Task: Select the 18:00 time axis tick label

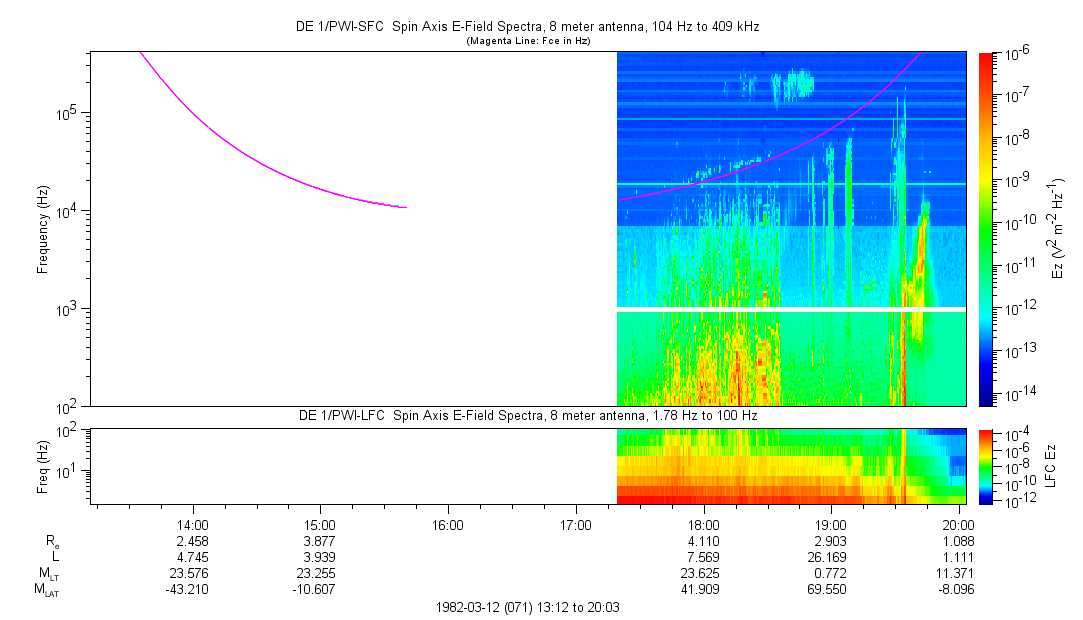Action: click(704, 524)
